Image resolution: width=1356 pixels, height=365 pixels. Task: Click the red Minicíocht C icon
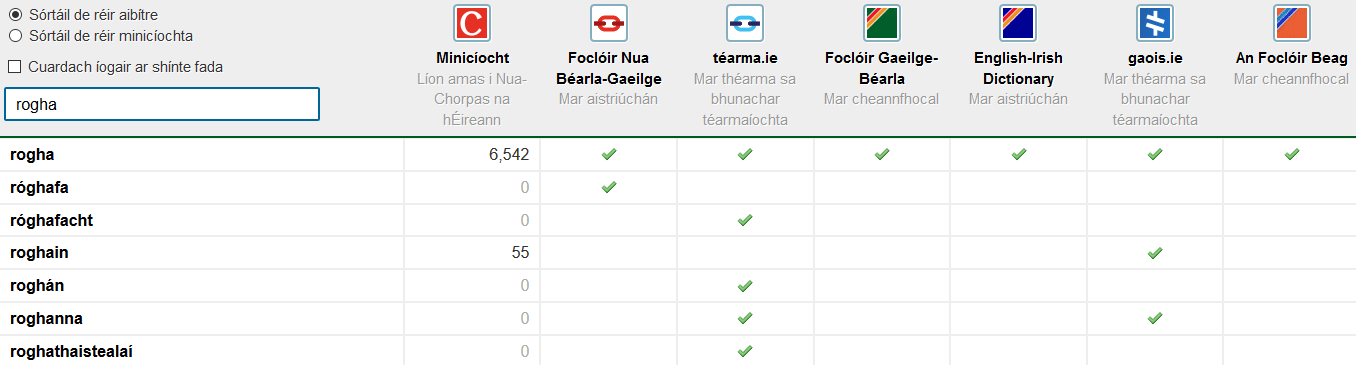(x=472, y=23)
